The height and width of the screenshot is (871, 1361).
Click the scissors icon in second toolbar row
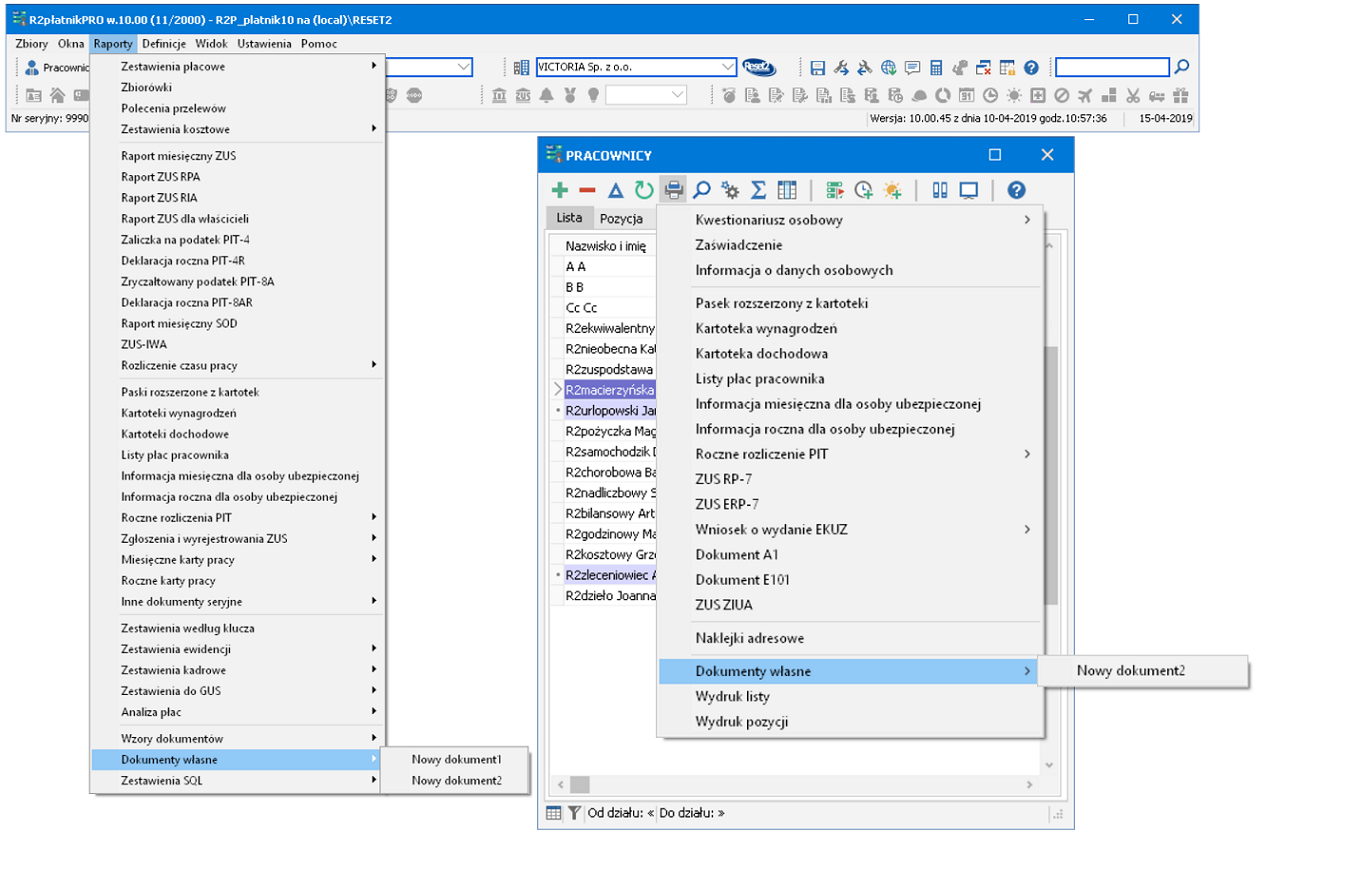(1133, 95)
